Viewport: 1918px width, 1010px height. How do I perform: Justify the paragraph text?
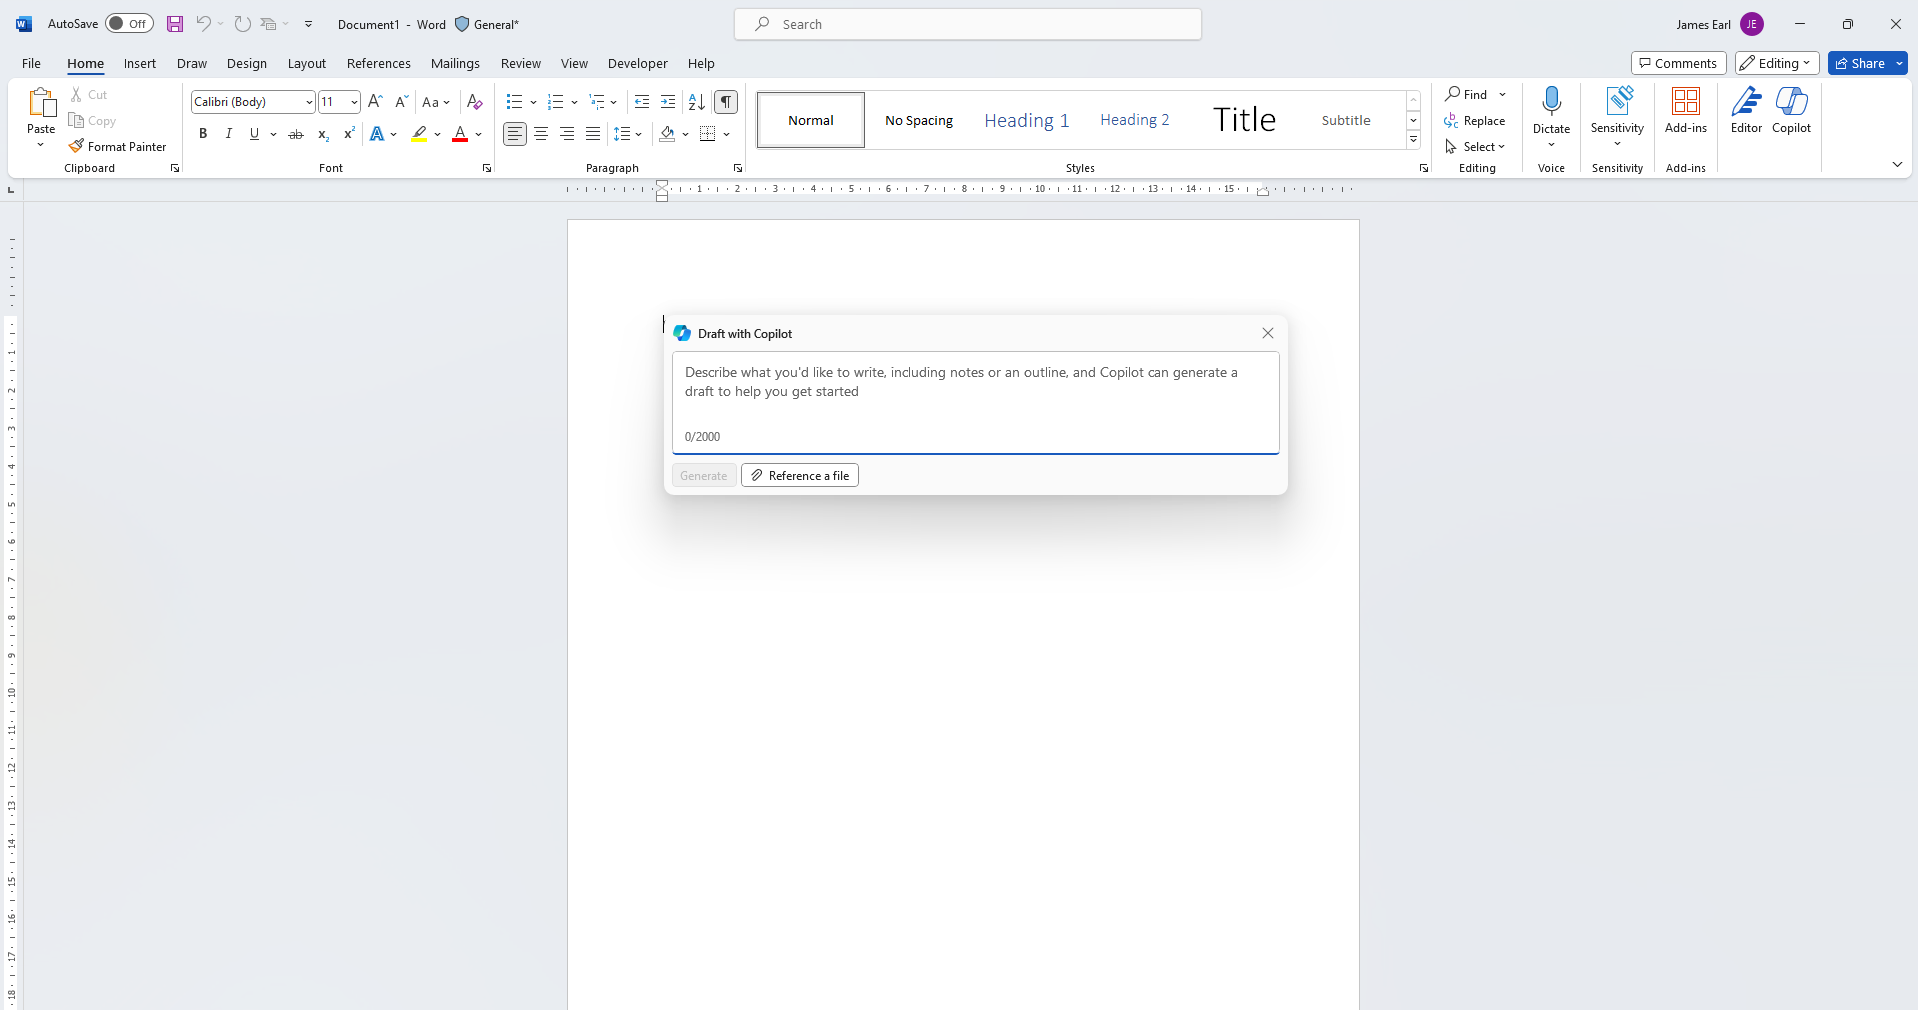[593, 134]
